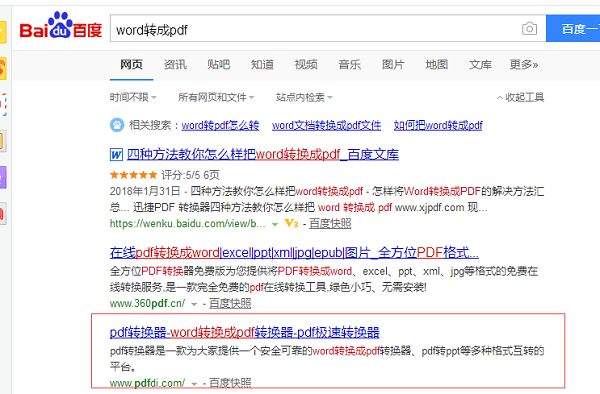
Task: Click the Baidu paw related-search icon
Action: pos(117,125)
